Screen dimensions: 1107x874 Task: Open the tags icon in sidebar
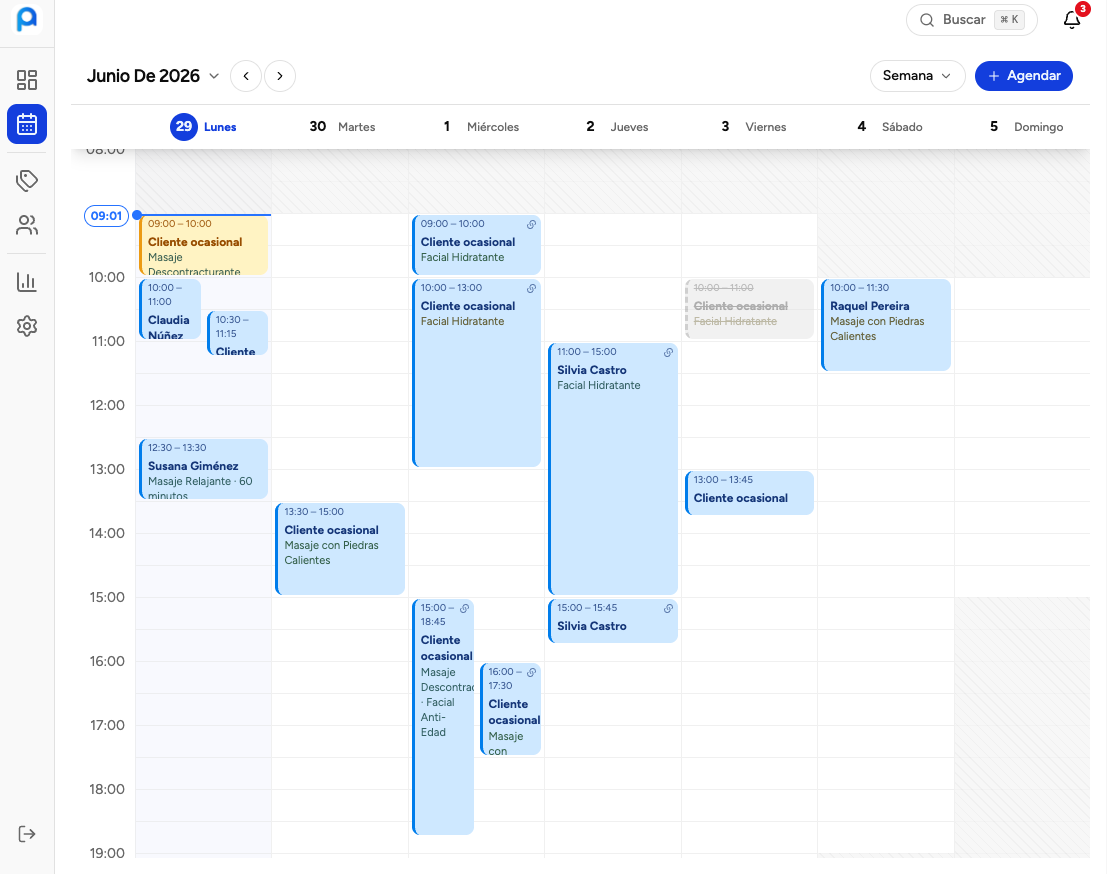[27, 181]
